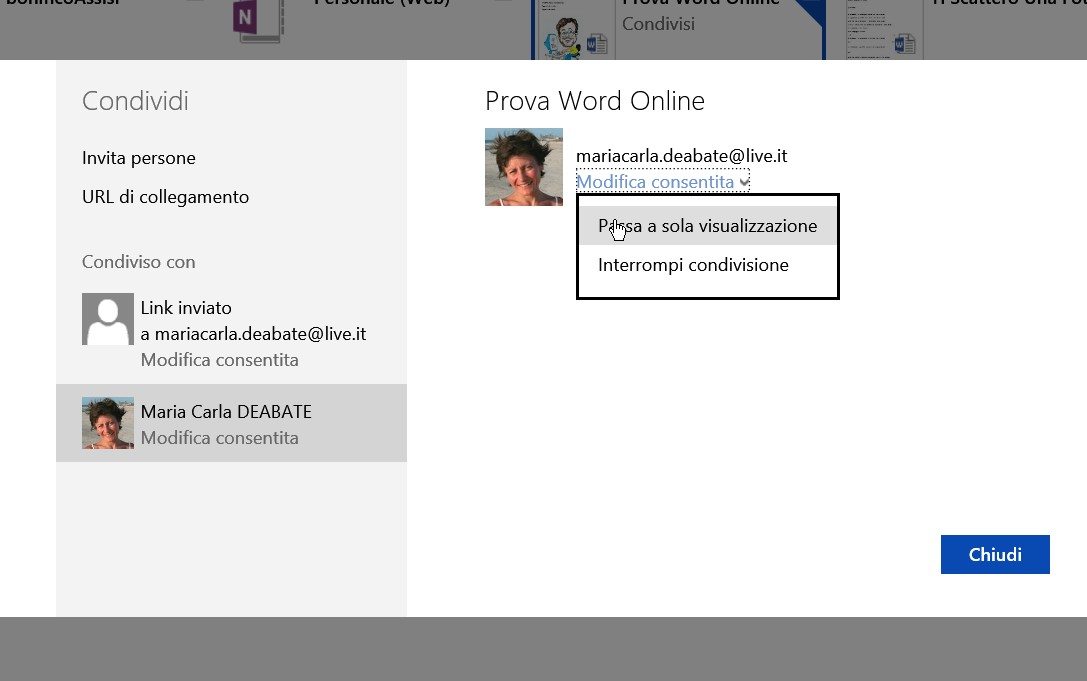Click the Condiviso con section label
The height and width of the screenshot is (681, 1087).
tap(138, 262)
